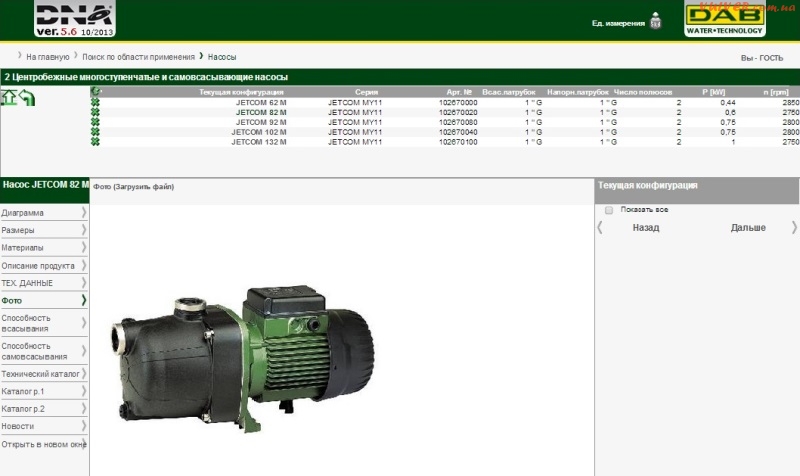
Task: Click 'Ед. измерения' label
Action: pyautogui.click(x=618, y=23)
